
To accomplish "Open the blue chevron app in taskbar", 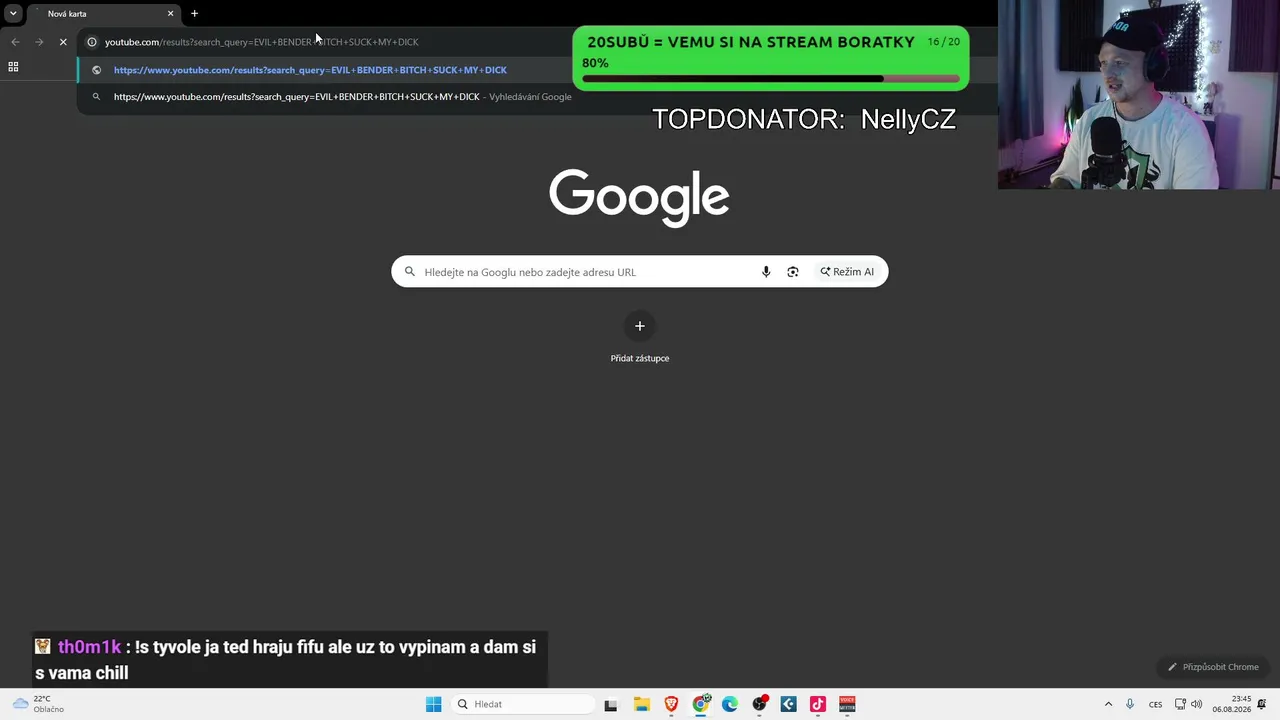I will click(x=789, y=704).
